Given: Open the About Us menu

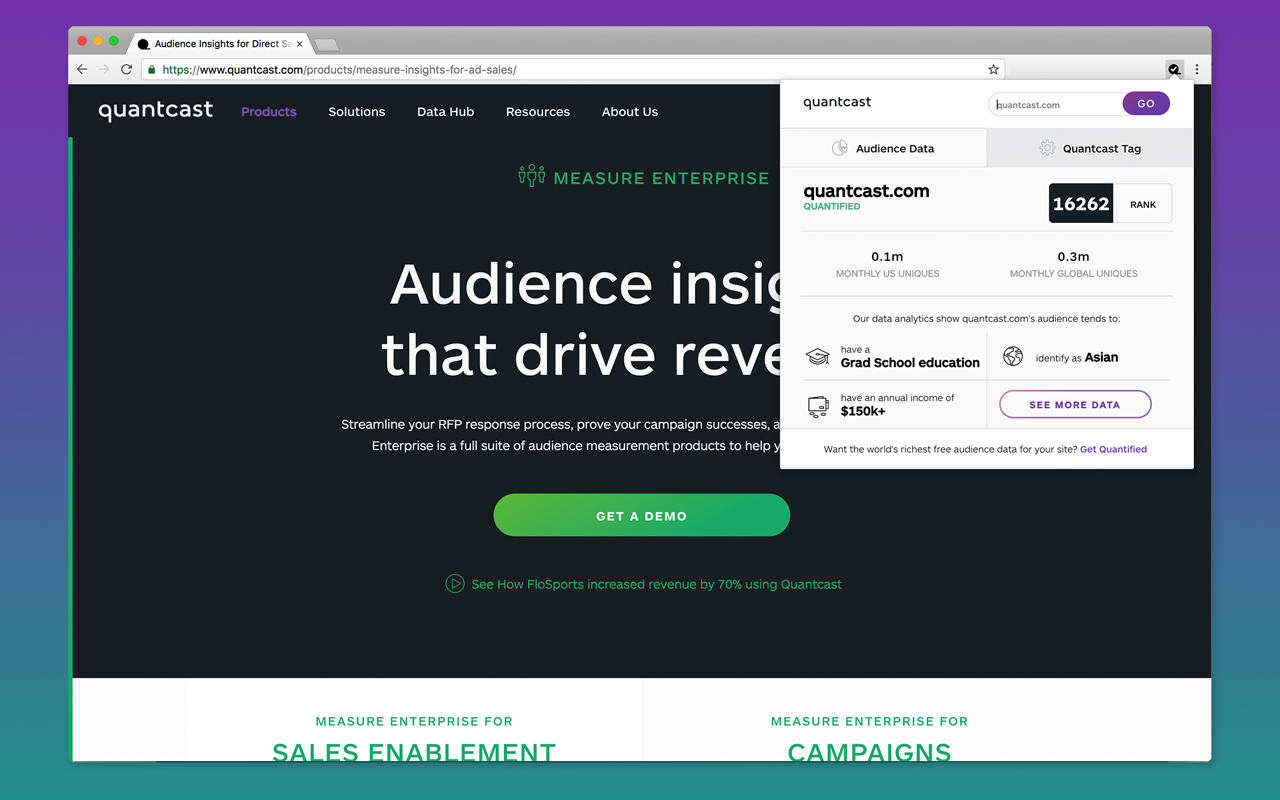Looking at the screenshot, I should (630, 112).
